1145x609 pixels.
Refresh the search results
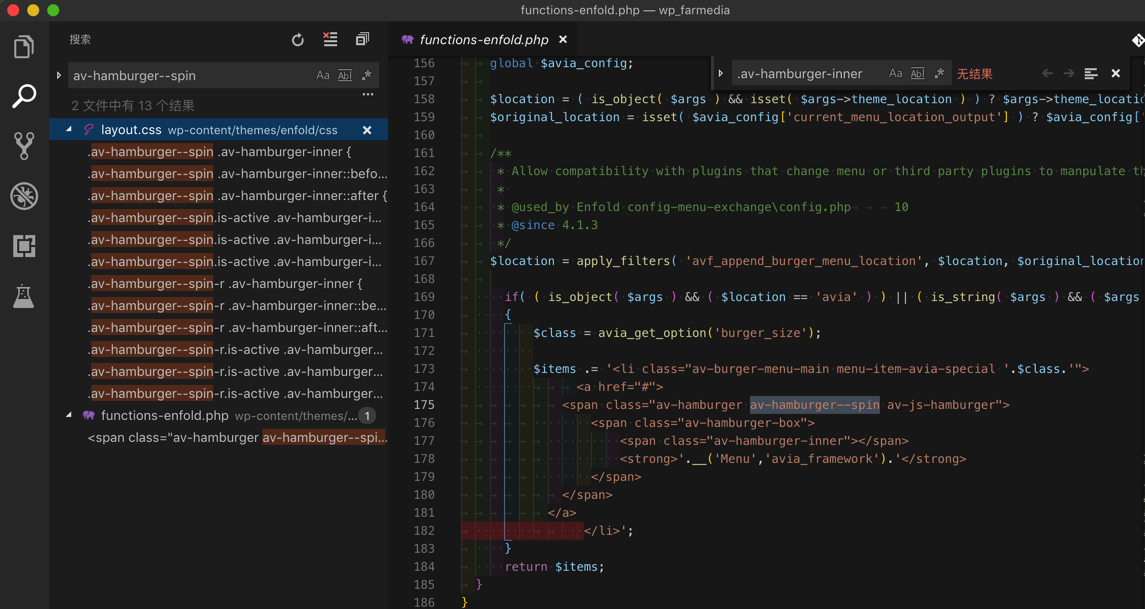tap(297, 40)
